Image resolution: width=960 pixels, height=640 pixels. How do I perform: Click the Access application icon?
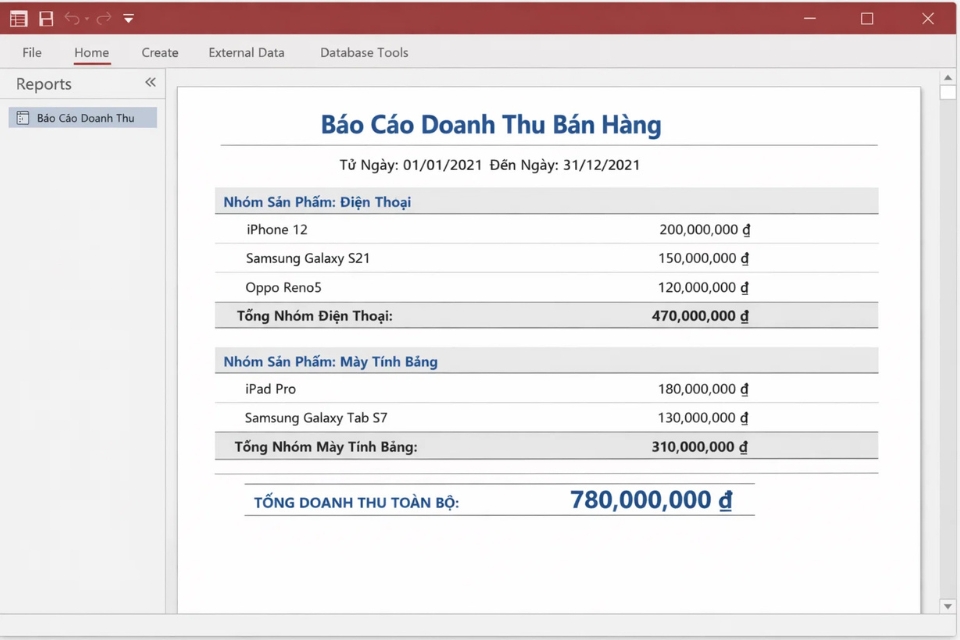tap(20, 17)
